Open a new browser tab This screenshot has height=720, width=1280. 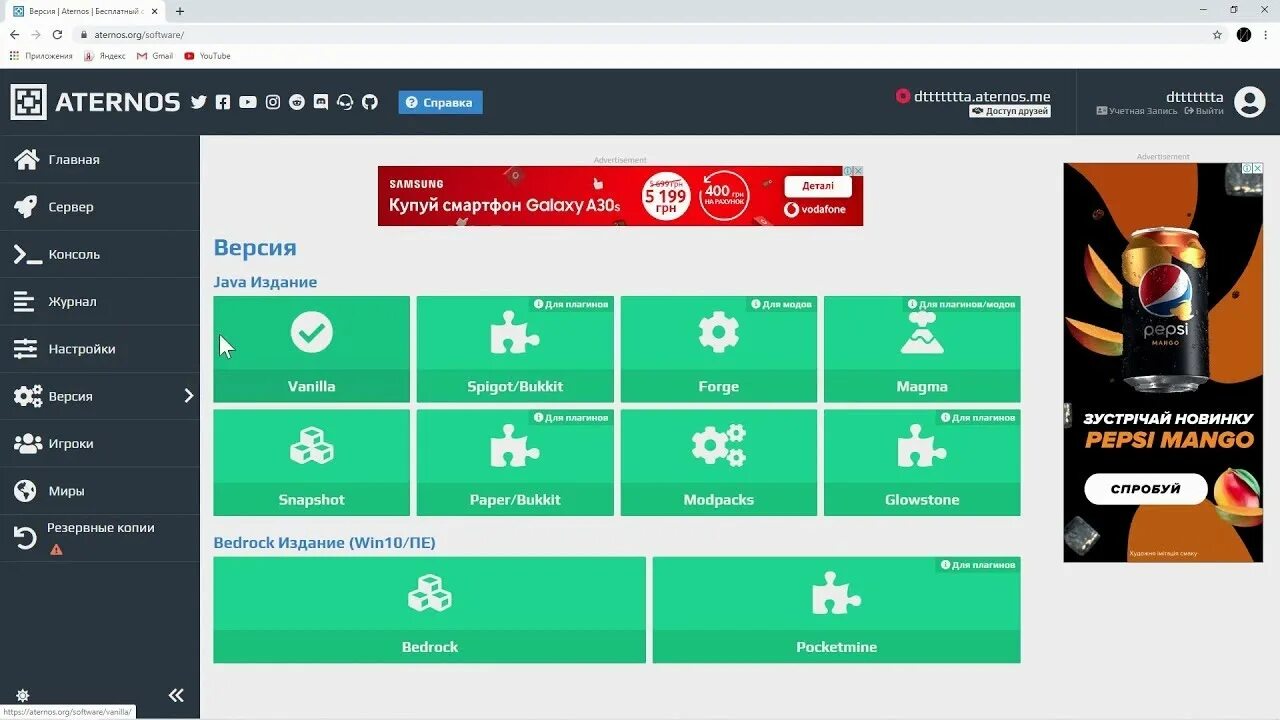[x=180, y=11]
